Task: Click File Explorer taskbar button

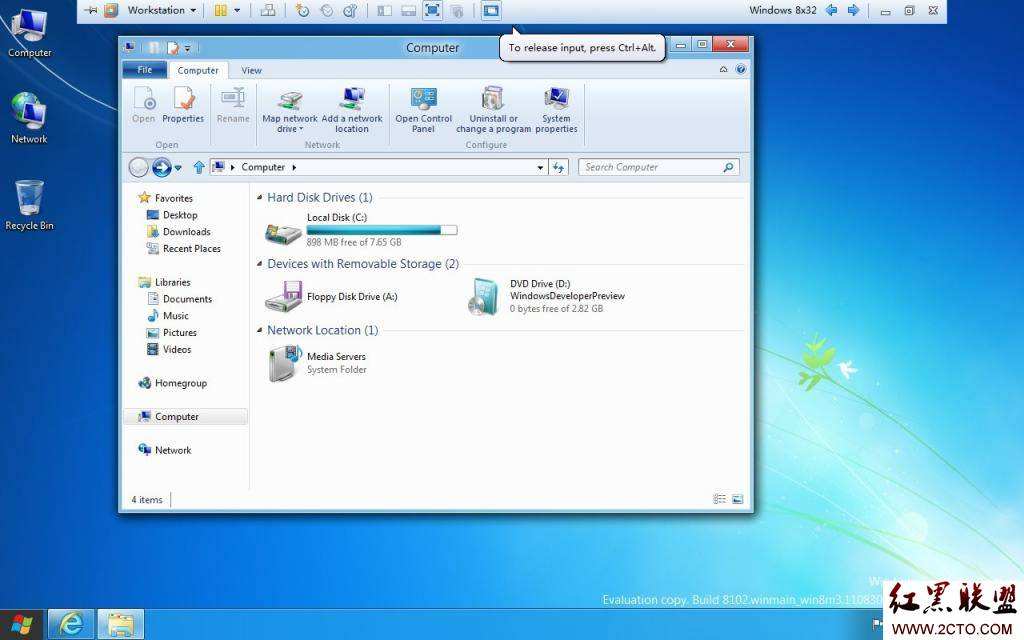Action: click(x=121, y=624)
